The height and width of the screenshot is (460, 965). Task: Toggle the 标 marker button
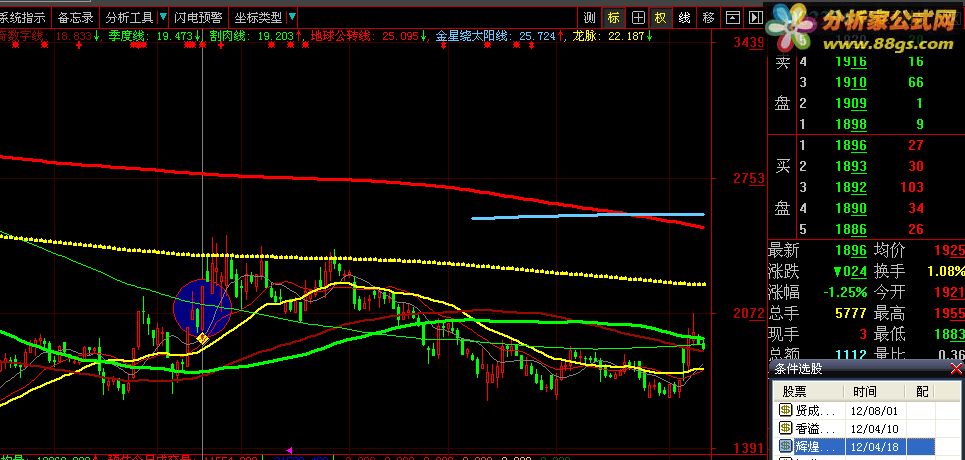(614, 18)
